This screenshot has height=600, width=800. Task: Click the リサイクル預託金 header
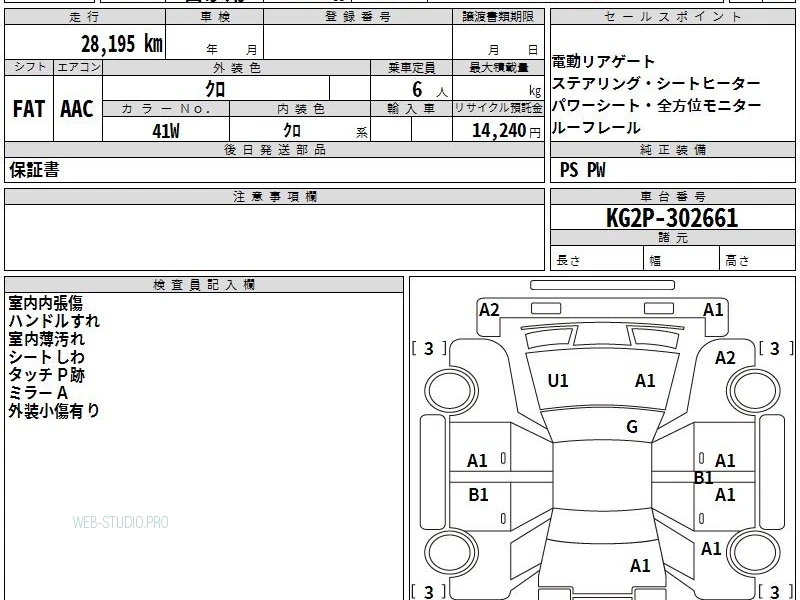[498, 109]
